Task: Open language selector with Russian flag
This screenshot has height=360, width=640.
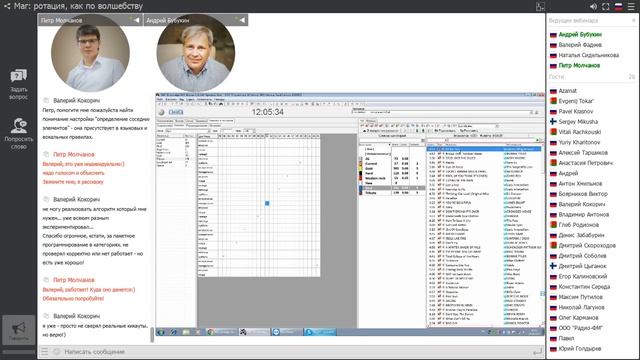Action: pos(619,7)
